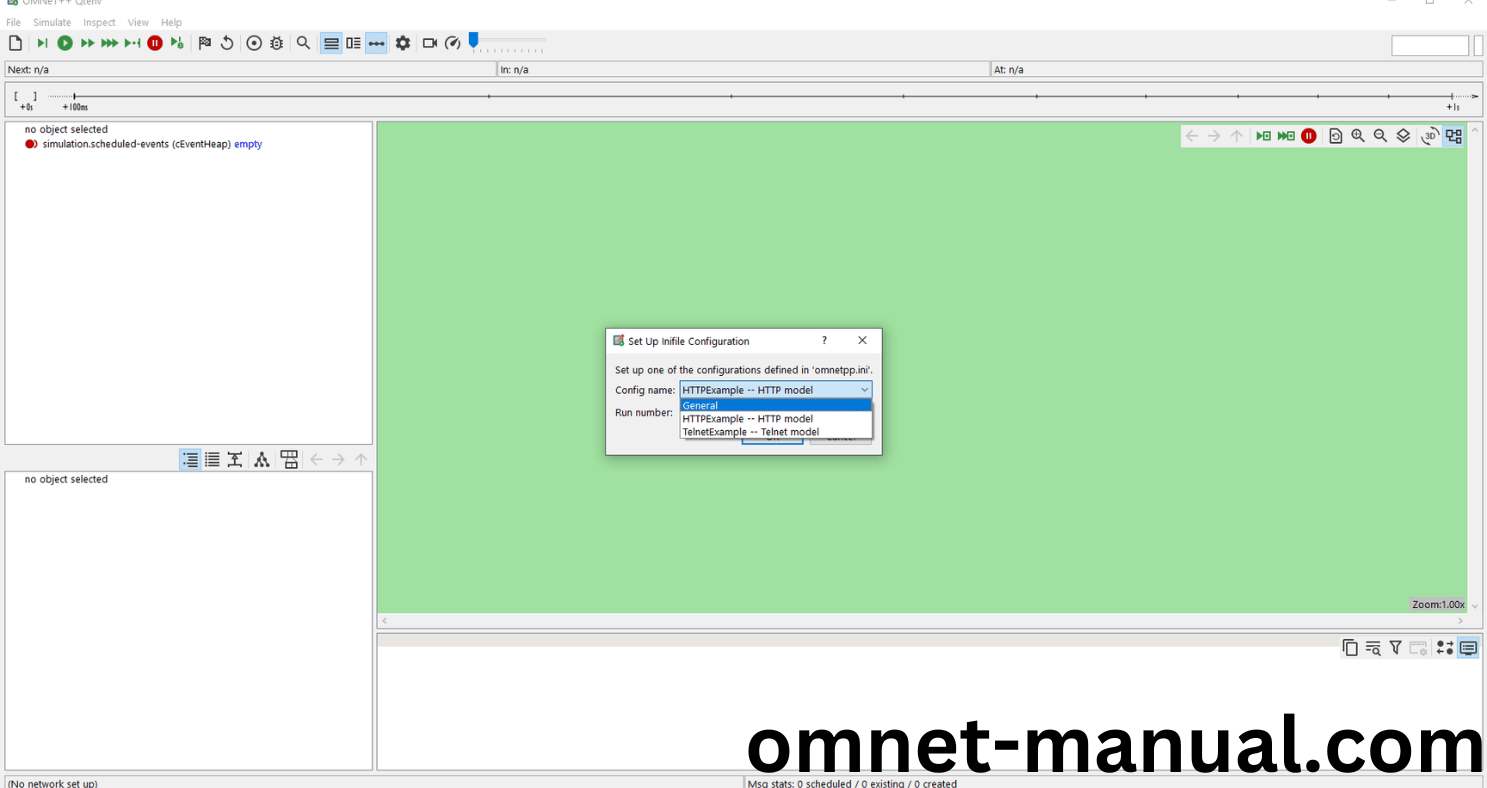Click the dialog's question mark help button
Image resolution: width=1487 pixels, height=788 pixels.
point(824,341)
